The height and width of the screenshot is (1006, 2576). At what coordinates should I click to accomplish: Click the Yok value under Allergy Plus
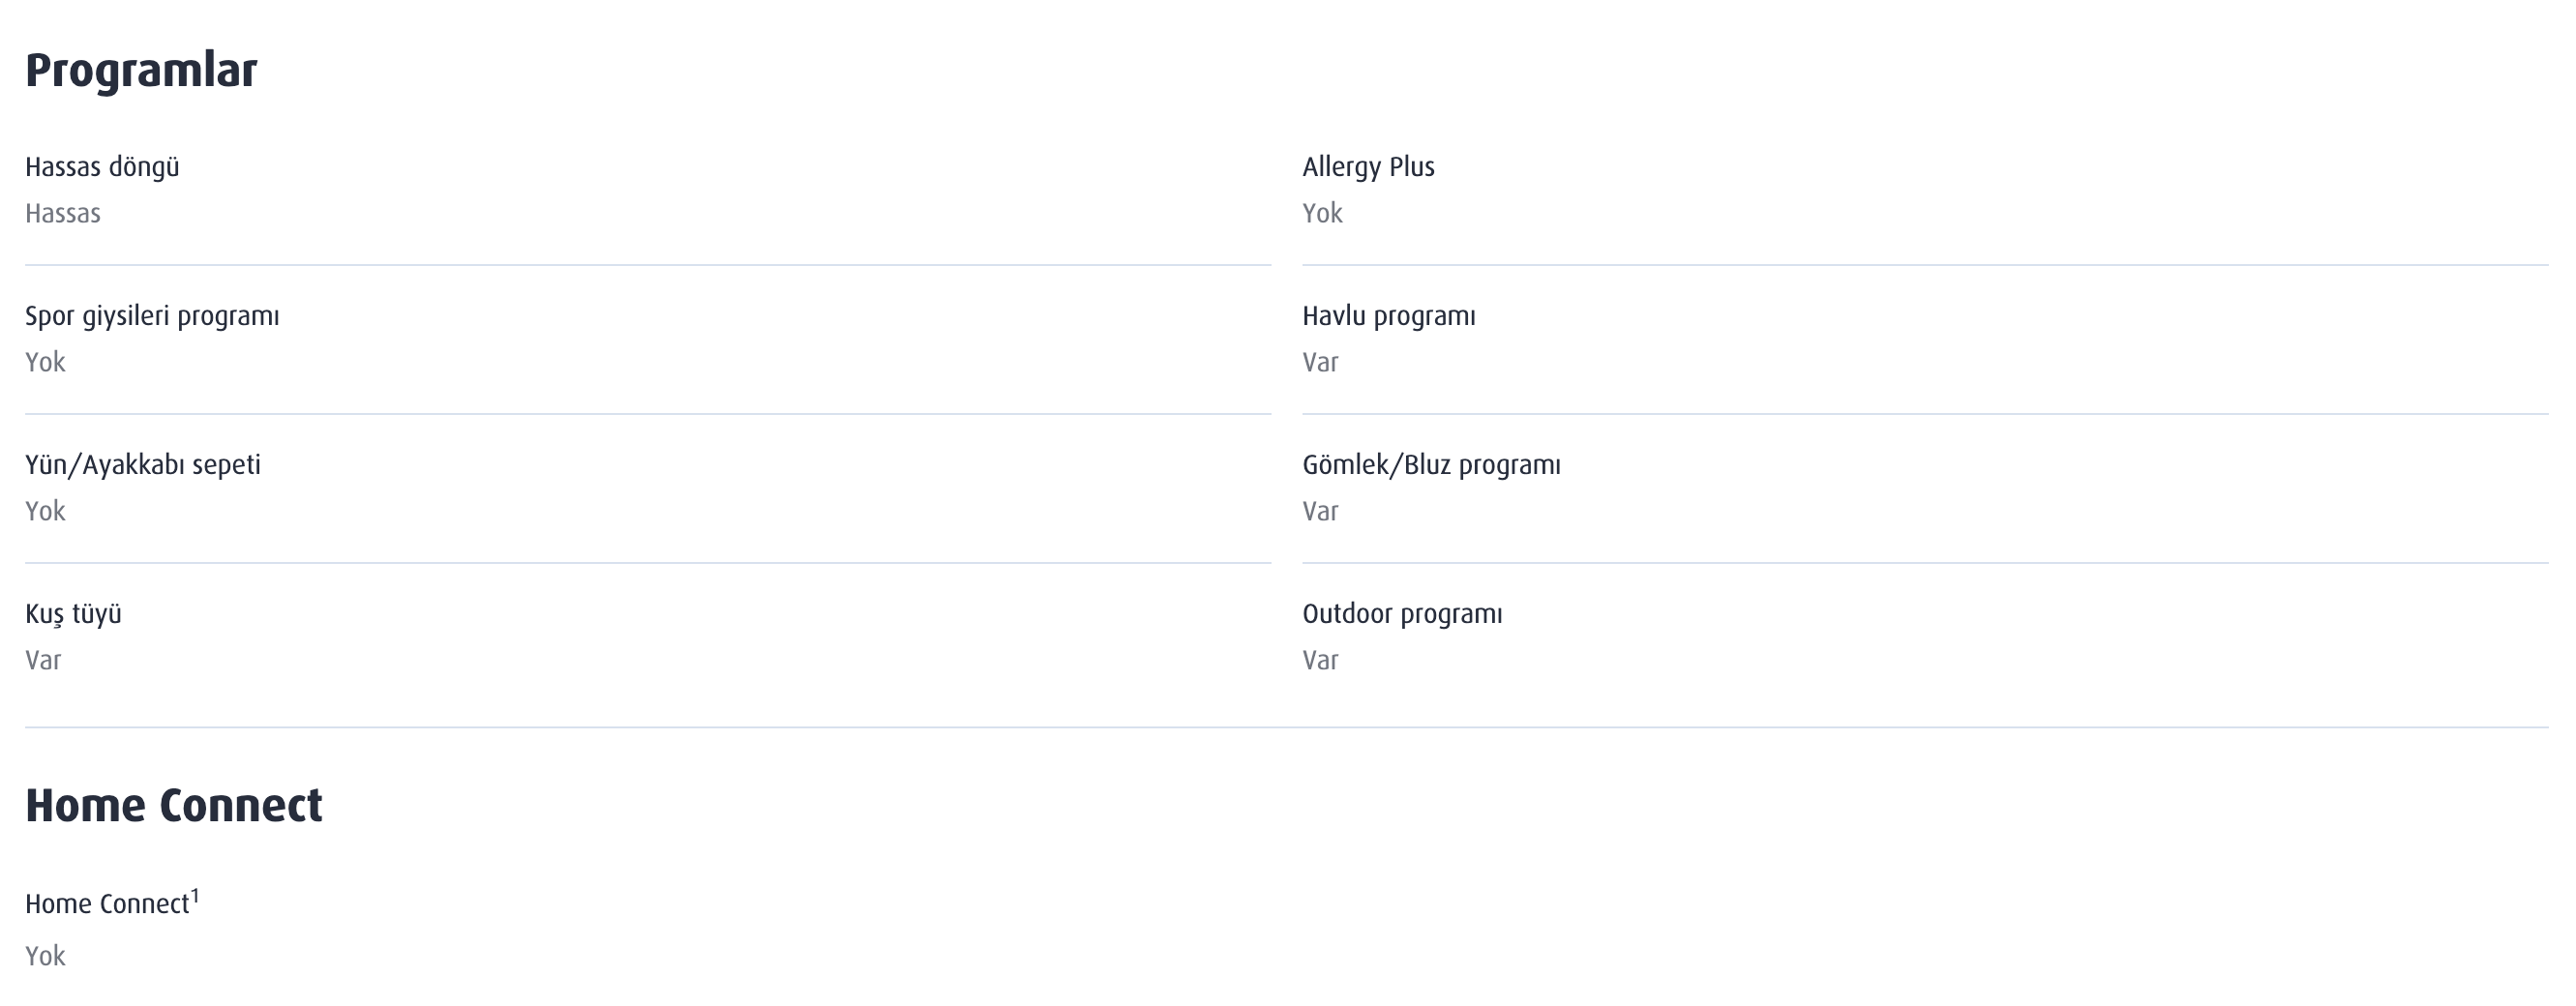click(1322, 214)
